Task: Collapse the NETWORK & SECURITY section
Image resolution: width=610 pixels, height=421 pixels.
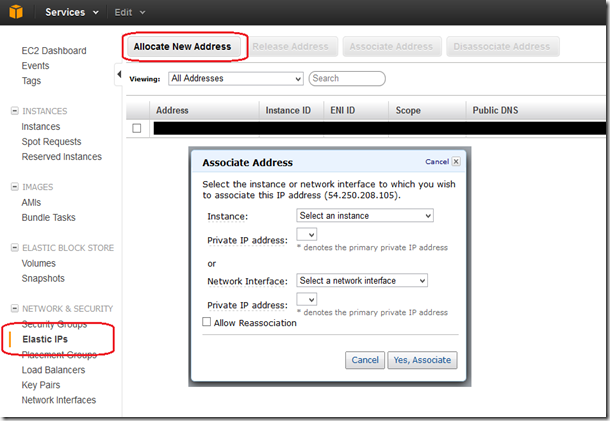Action: [14, 309]
